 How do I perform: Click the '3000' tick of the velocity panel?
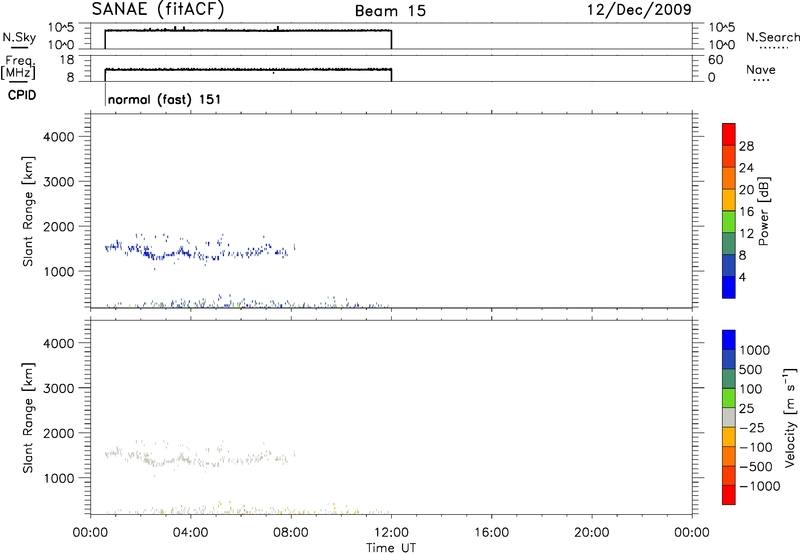coord(59,388)
